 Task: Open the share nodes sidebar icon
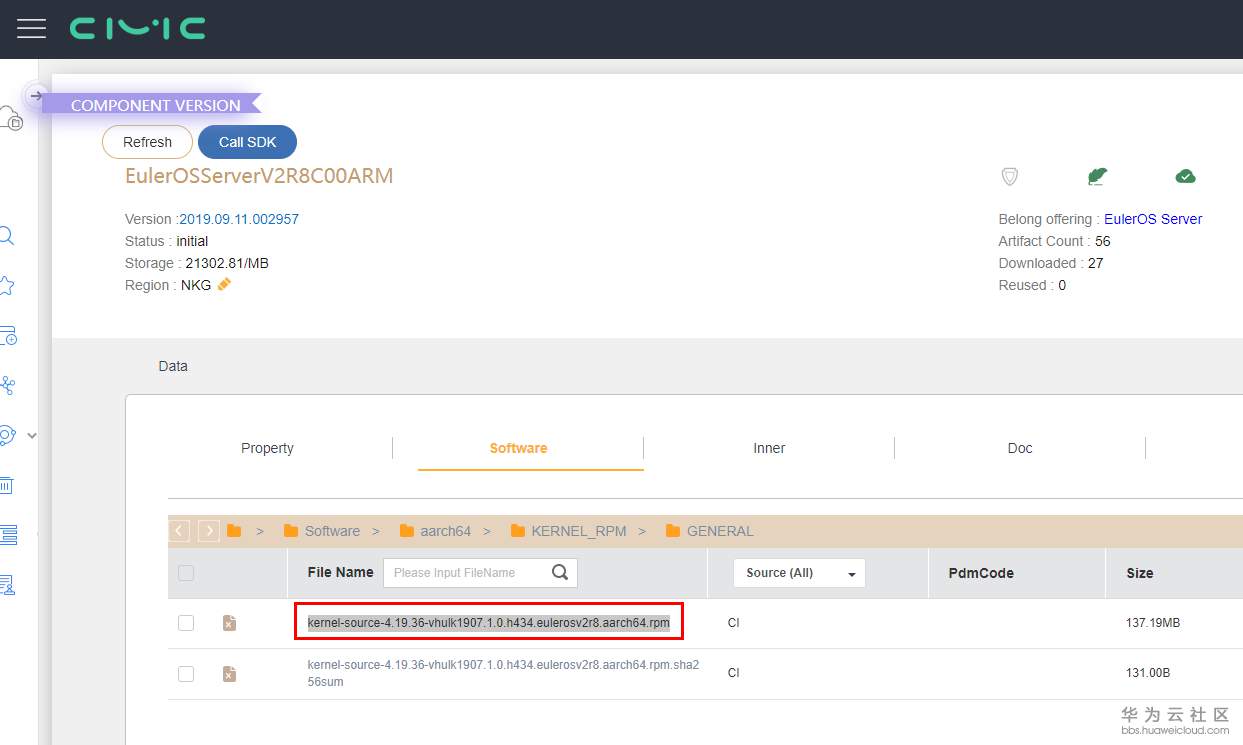(x=8, y=386)
